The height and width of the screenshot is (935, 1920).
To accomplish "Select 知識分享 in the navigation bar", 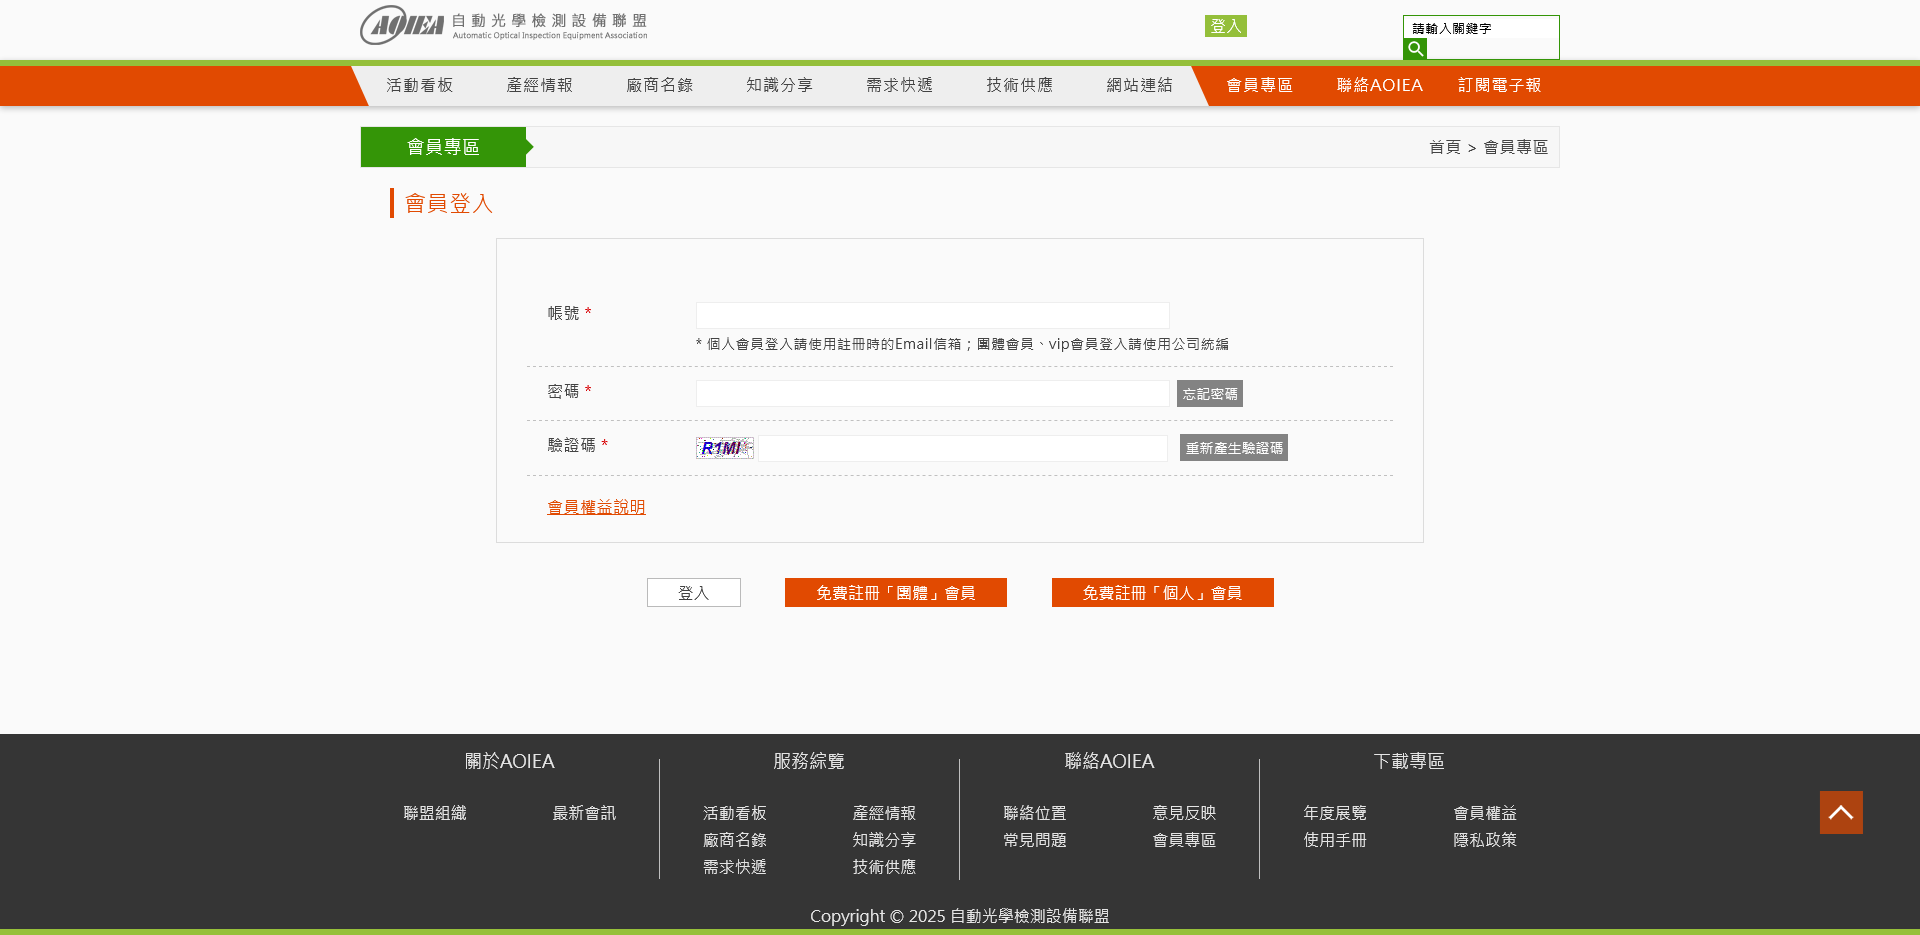I will pyautogui.click(x=780, y=86).
